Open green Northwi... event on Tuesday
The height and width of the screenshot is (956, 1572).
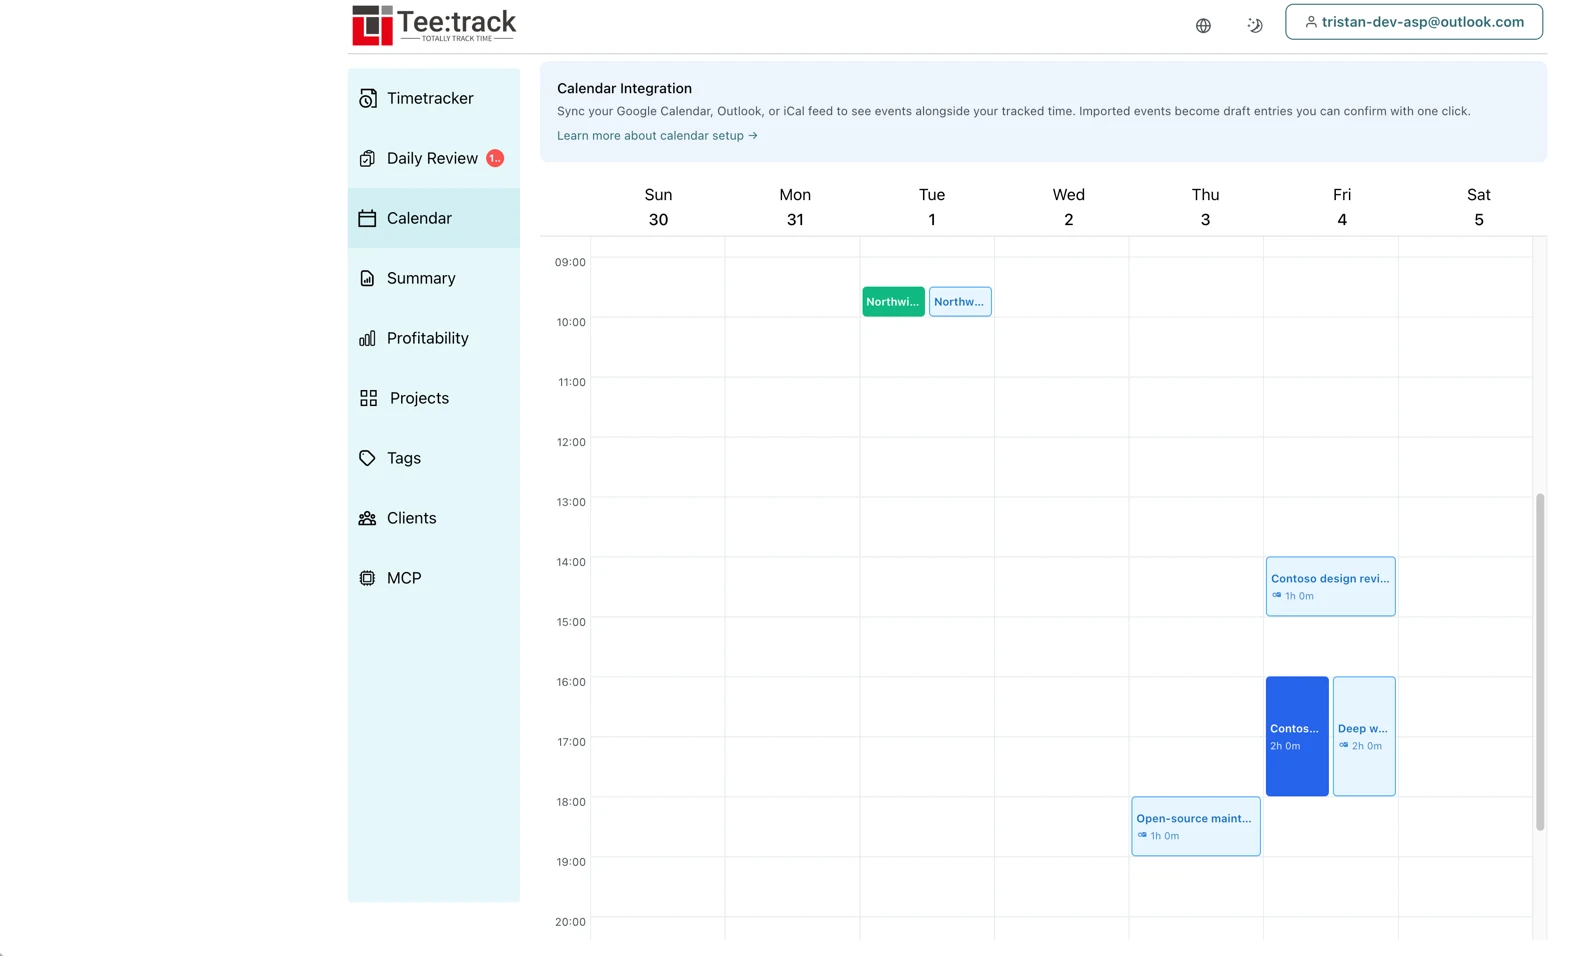893,301
